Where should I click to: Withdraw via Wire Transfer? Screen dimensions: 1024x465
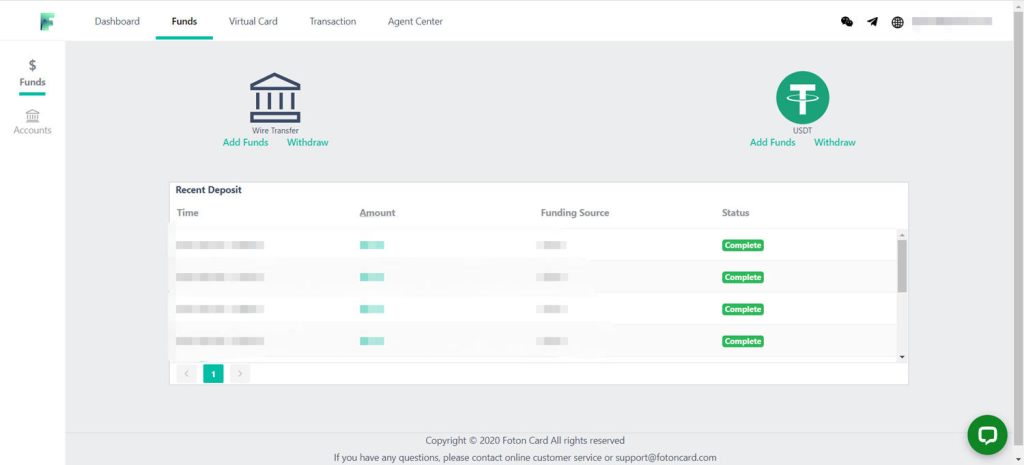pos(308,142)
